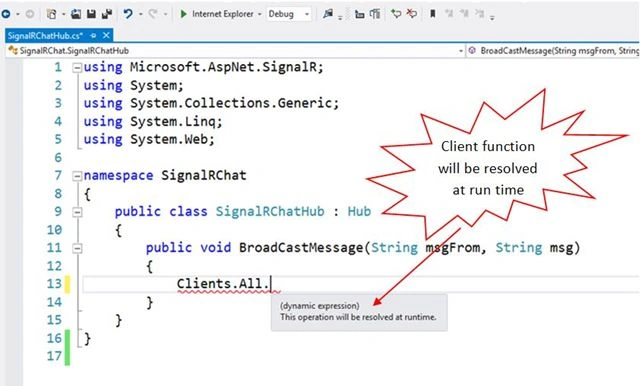640x386 pixels.
Task: Click 'Clients.All.' on line 13
Action: point(223,284)
